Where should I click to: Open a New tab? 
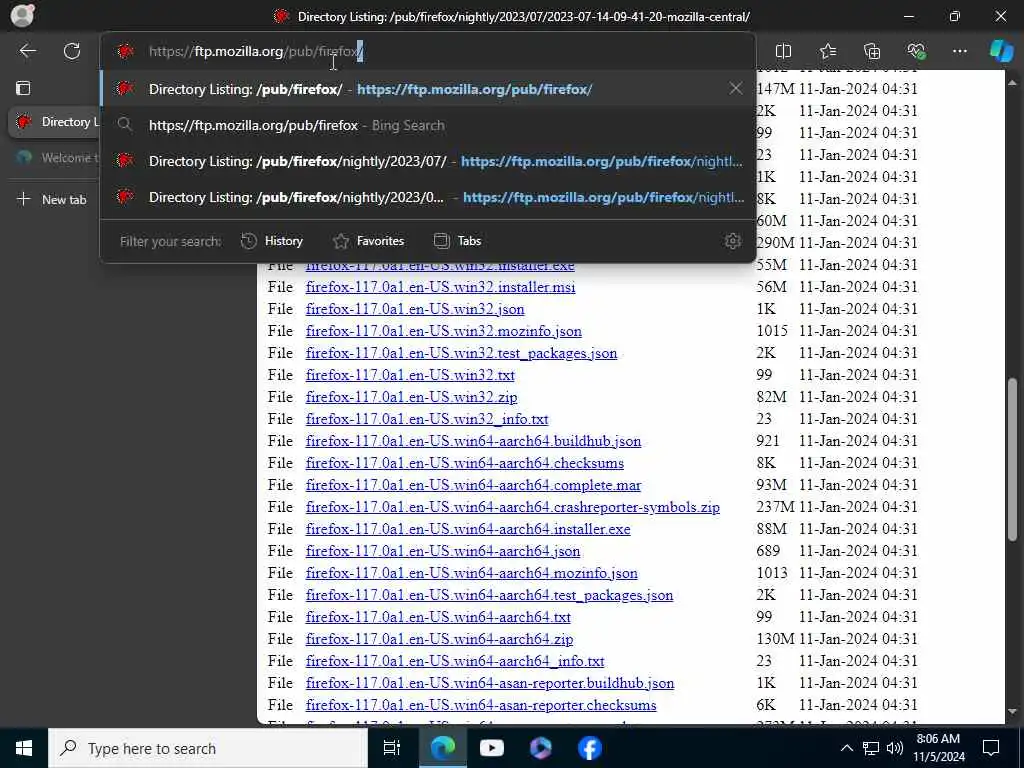click(52, 199)
